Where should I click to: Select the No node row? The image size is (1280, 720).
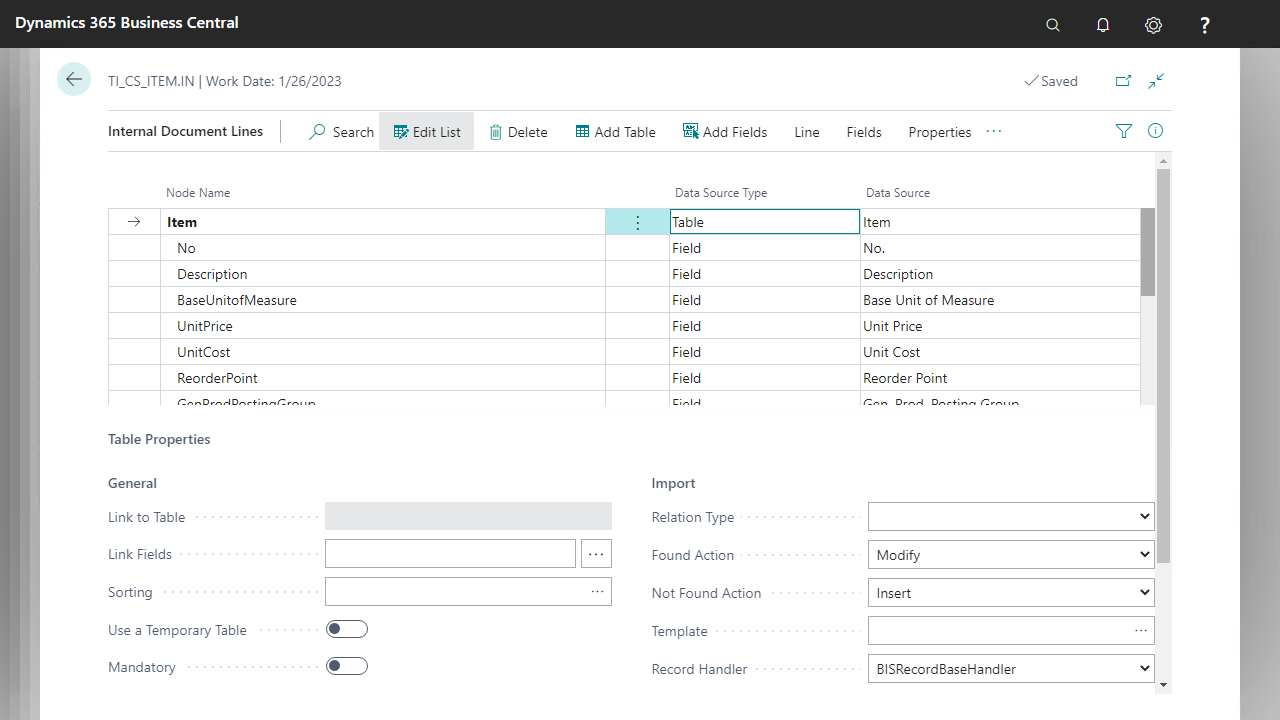click(x=383, y=248)
